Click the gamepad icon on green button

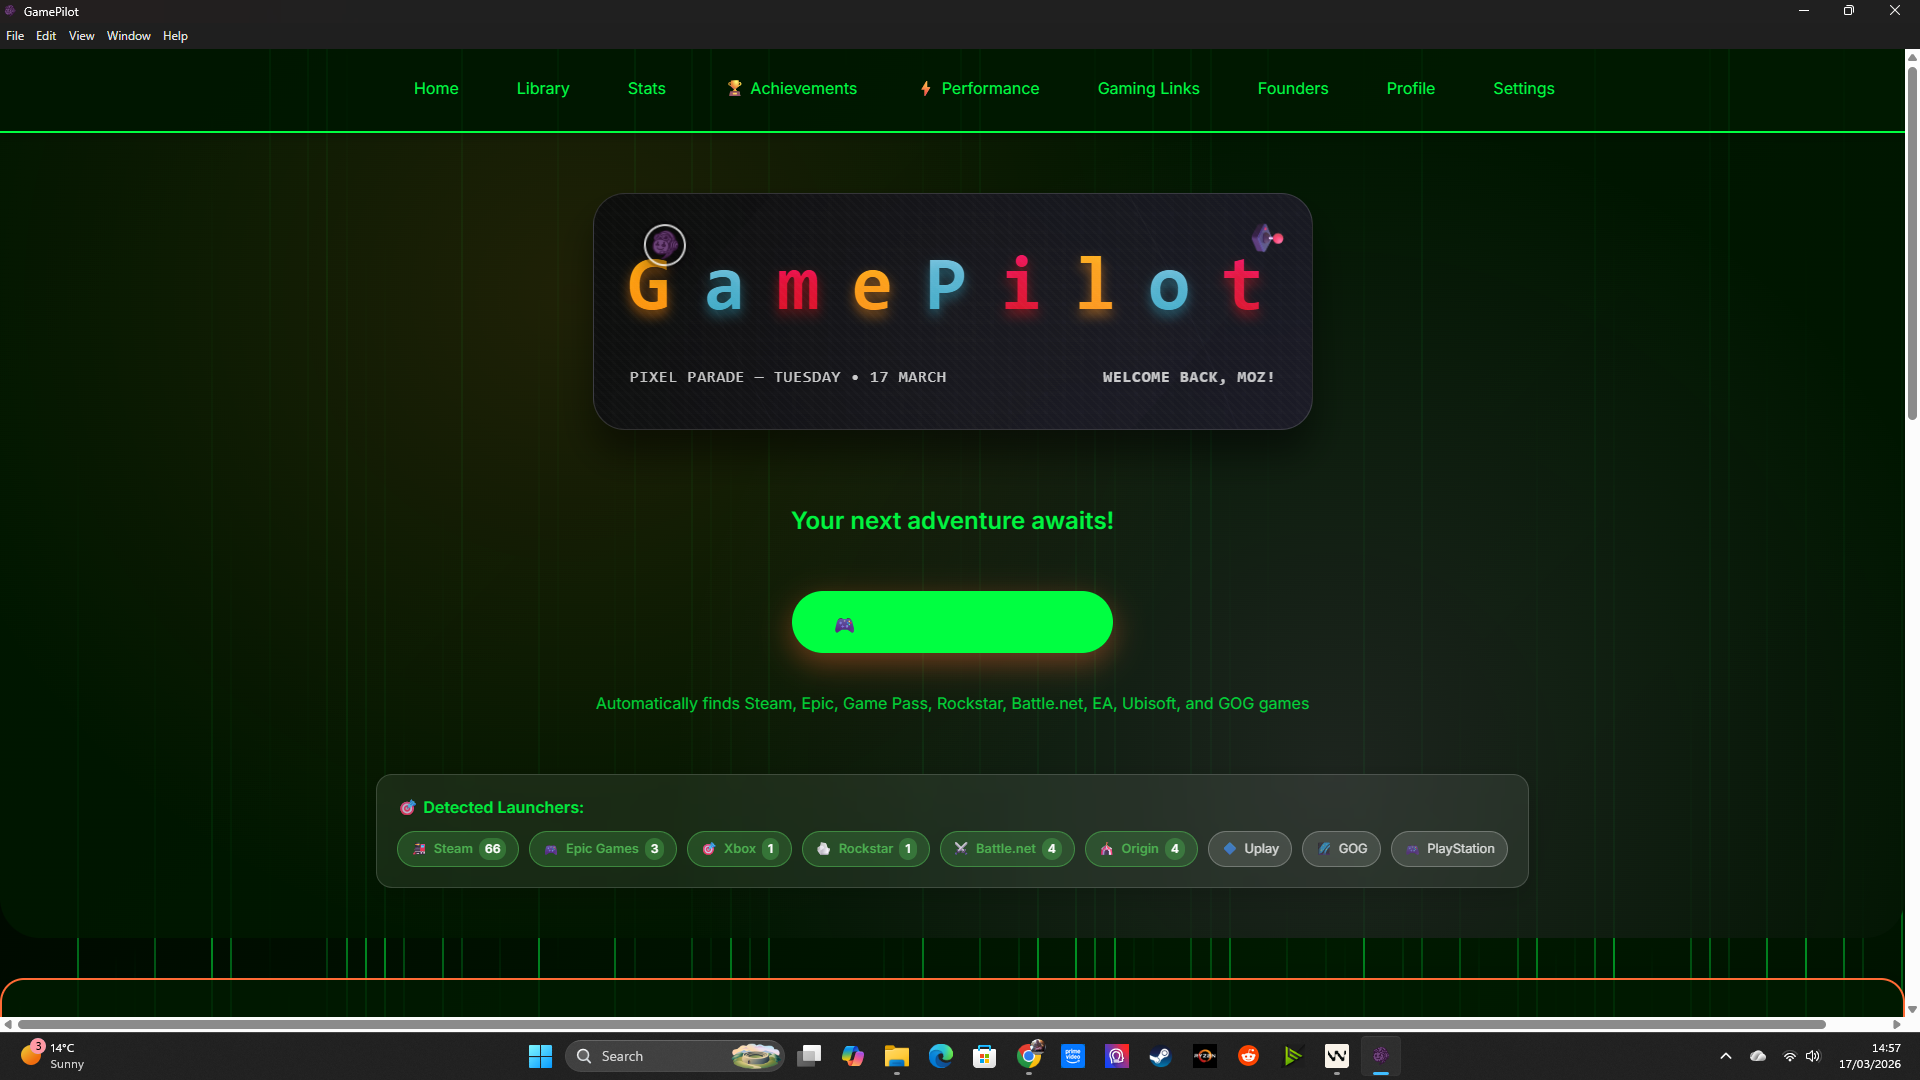pos(845,625)
